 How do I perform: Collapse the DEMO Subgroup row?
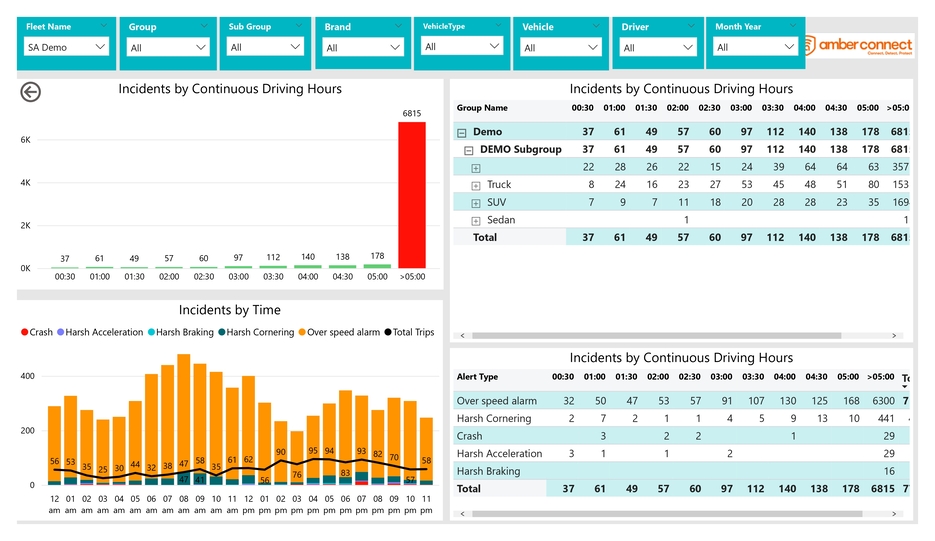pos(469,150)
